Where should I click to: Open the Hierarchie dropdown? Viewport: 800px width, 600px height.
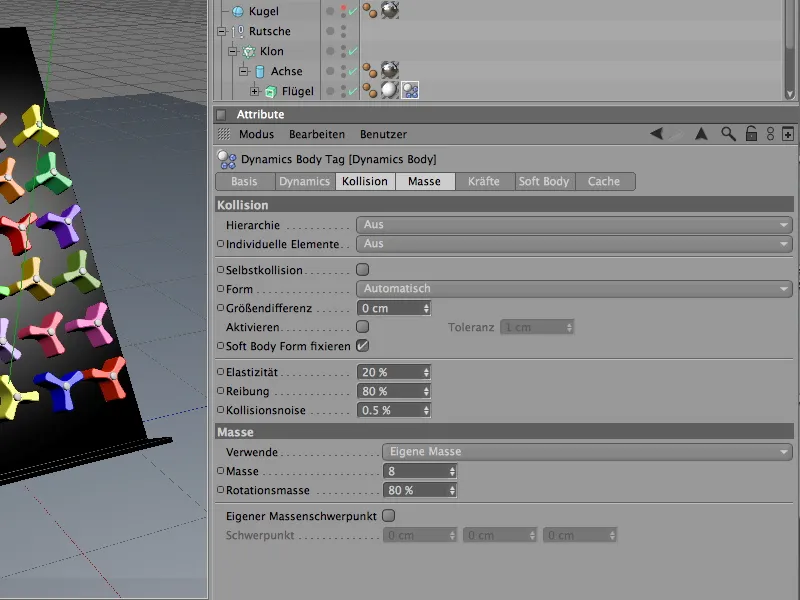(x=574, y=224)
